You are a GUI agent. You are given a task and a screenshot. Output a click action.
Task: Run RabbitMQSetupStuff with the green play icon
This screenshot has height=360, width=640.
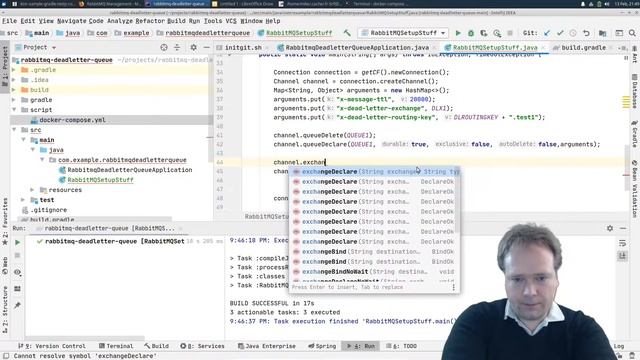[x=458, y=33]
